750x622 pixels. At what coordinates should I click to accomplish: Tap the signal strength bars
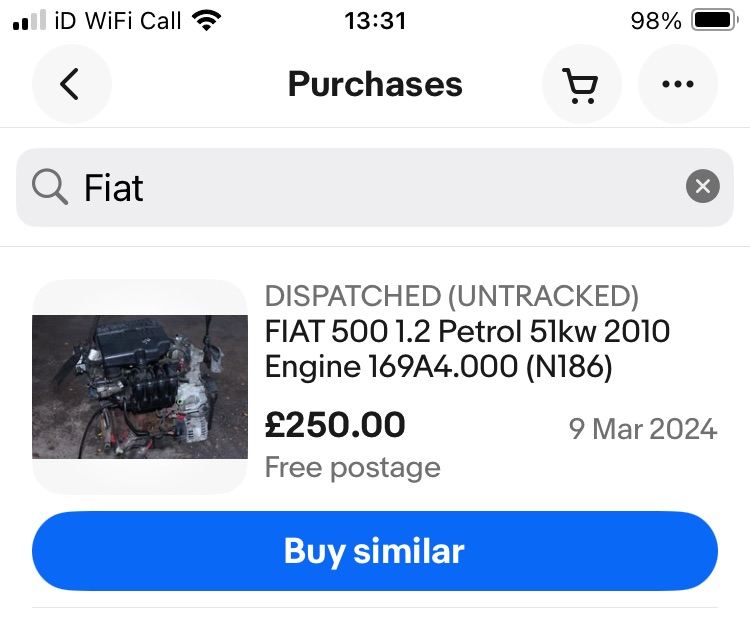click(x=29, y=21)
